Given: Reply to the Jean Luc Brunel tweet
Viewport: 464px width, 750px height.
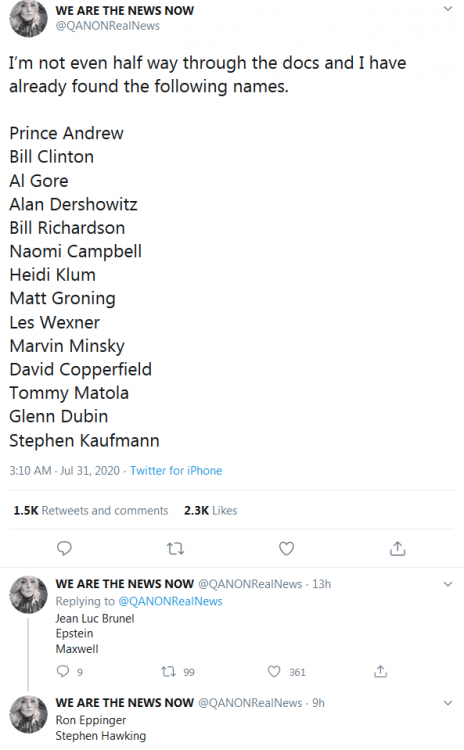Looking at the screenshot, I should pyautogui.click(x=63, y=672).
